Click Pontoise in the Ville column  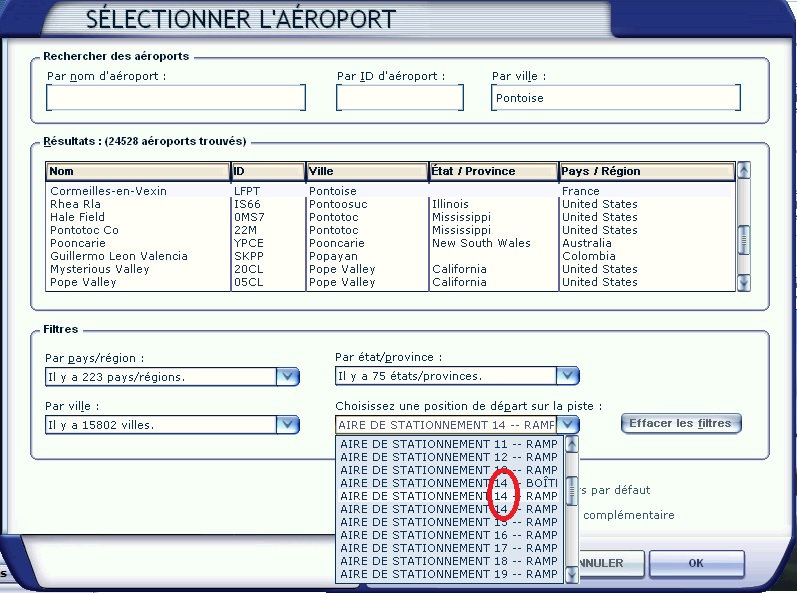click(x=333, y=191)
